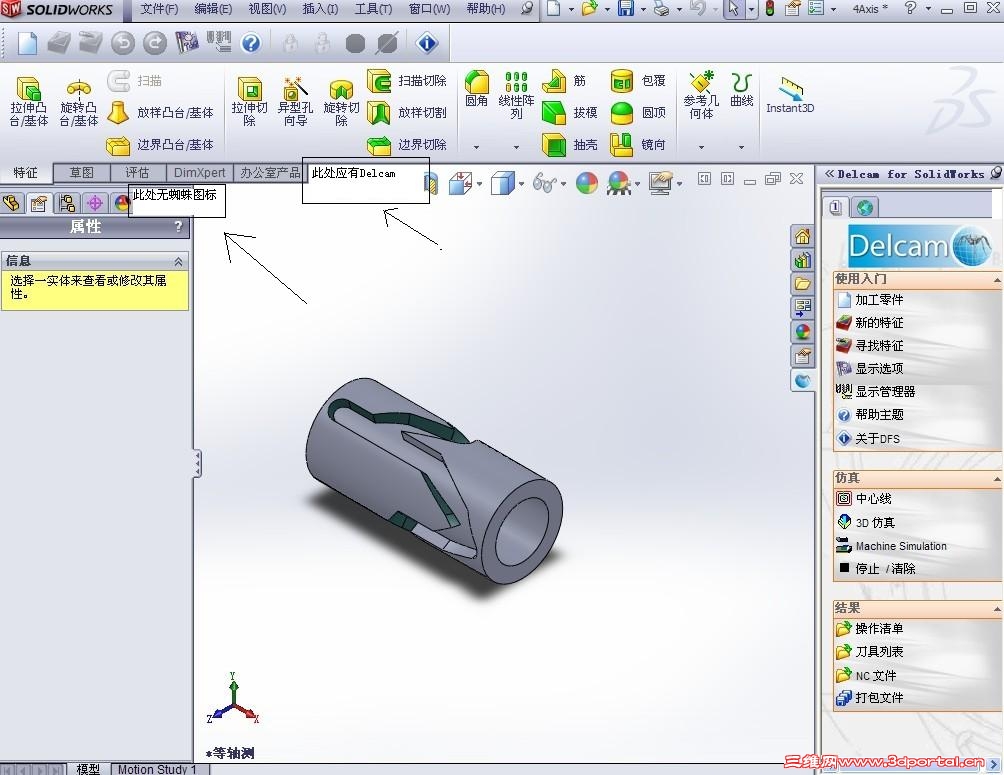
Task: Expand the 线性阵列 dropdown arrow
Action: pos(516,147)
